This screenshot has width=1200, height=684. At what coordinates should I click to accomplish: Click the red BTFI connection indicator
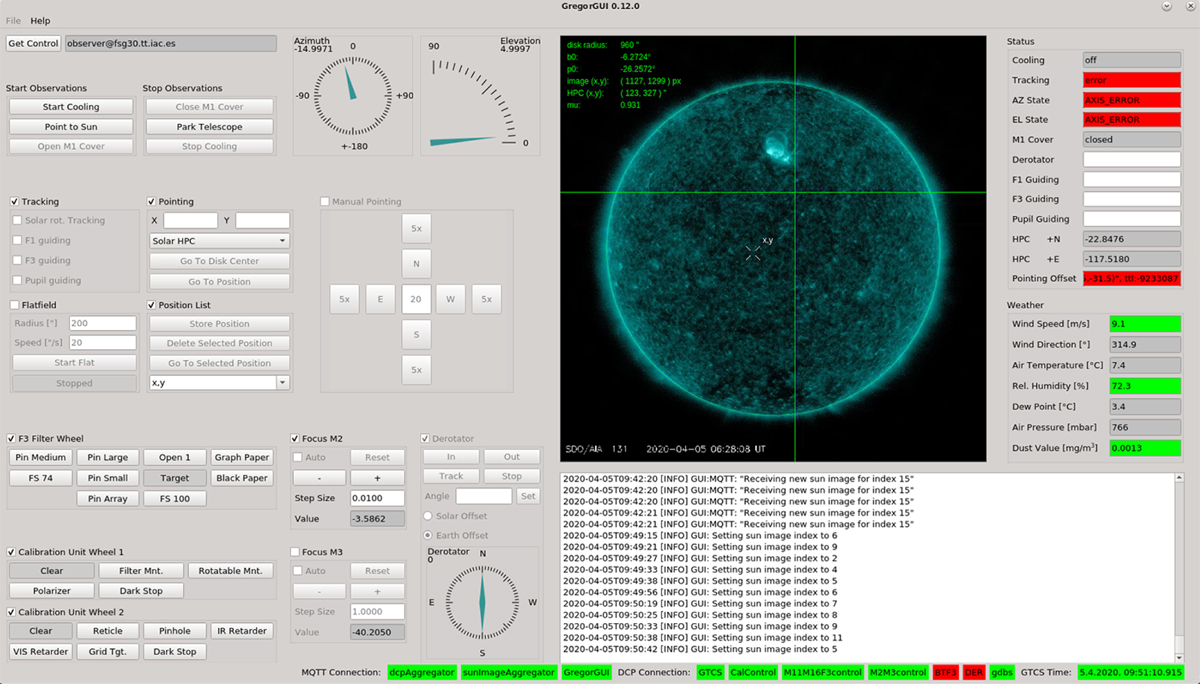pyautogui.click(x=945, y=672)
